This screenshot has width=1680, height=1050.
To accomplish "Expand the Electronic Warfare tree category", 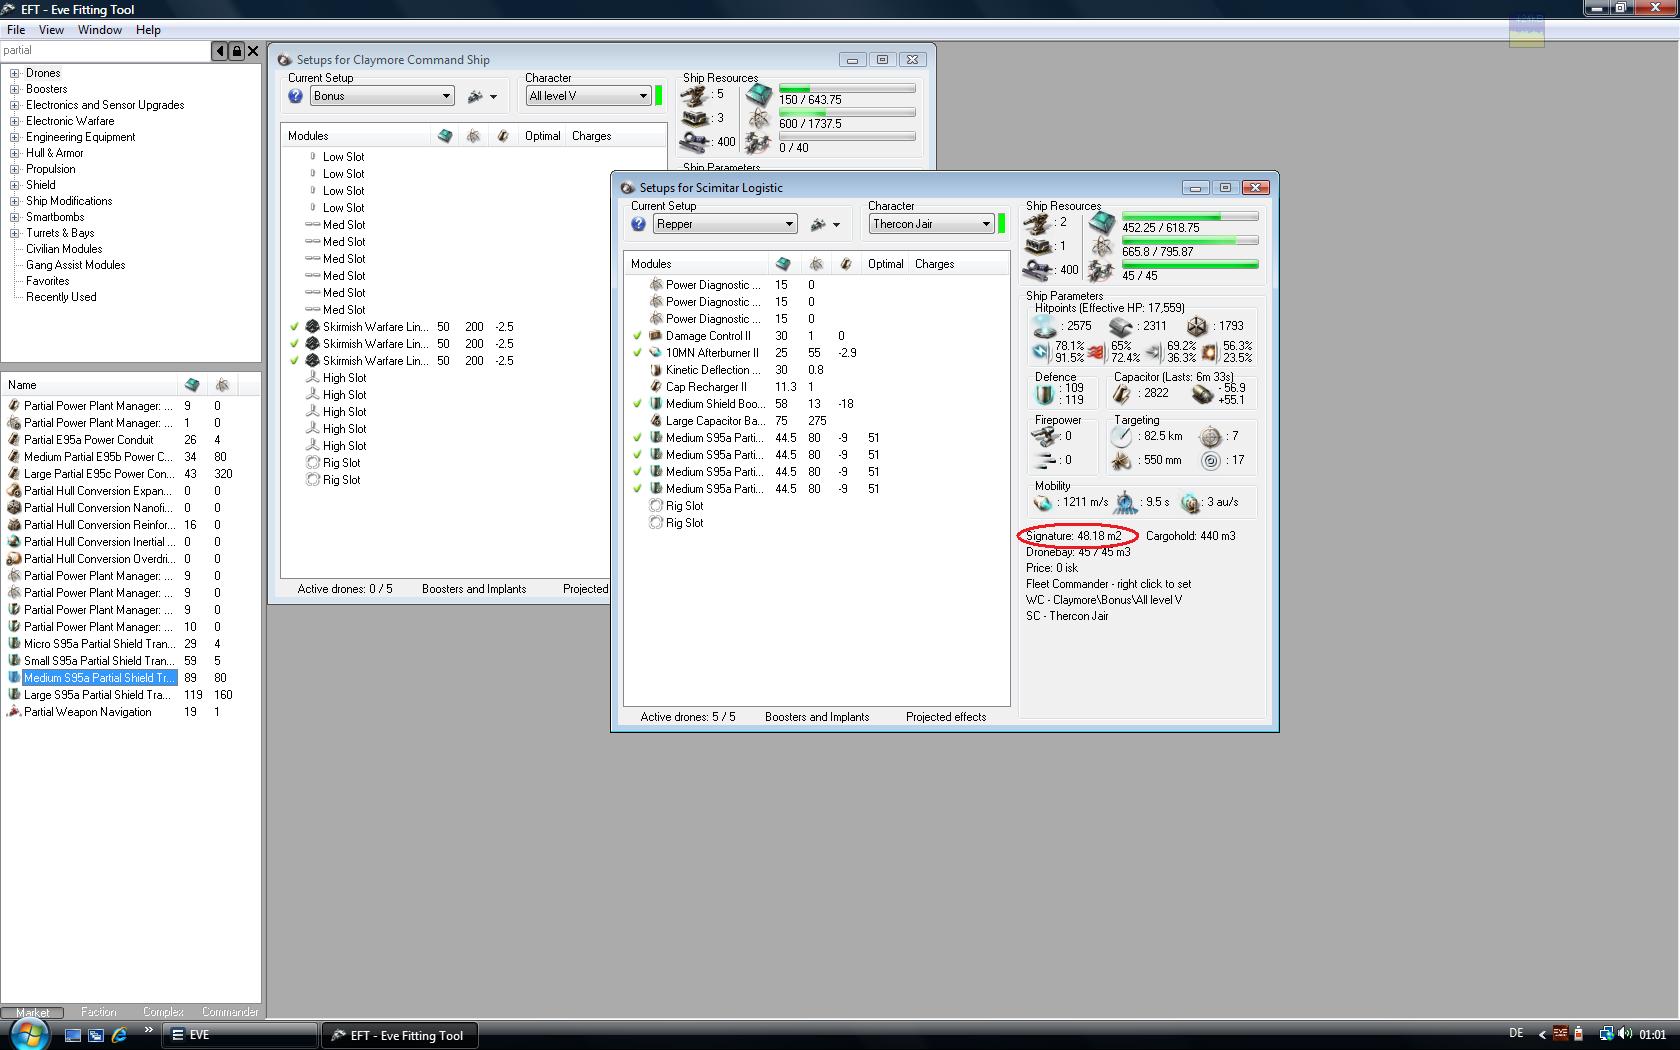I will pos(14,121).
